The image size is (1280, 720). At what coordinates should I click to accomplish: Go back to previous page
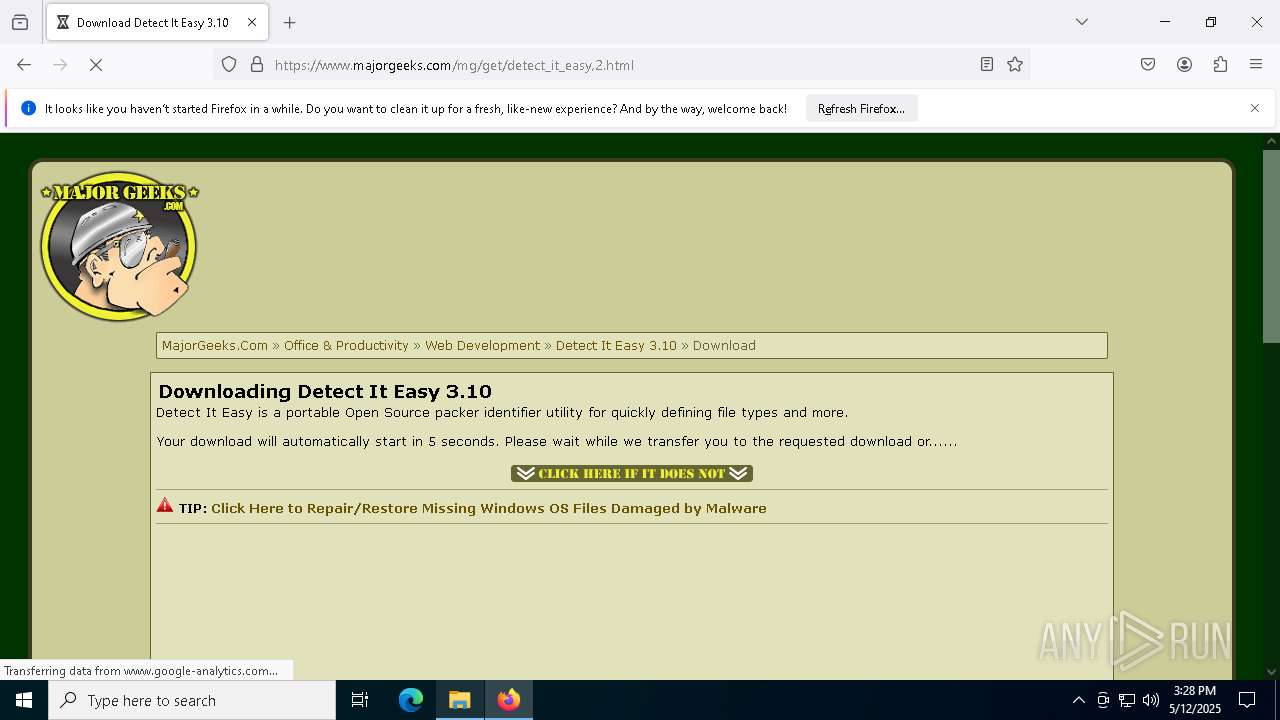pyautogui.click(x=24, y=65)
